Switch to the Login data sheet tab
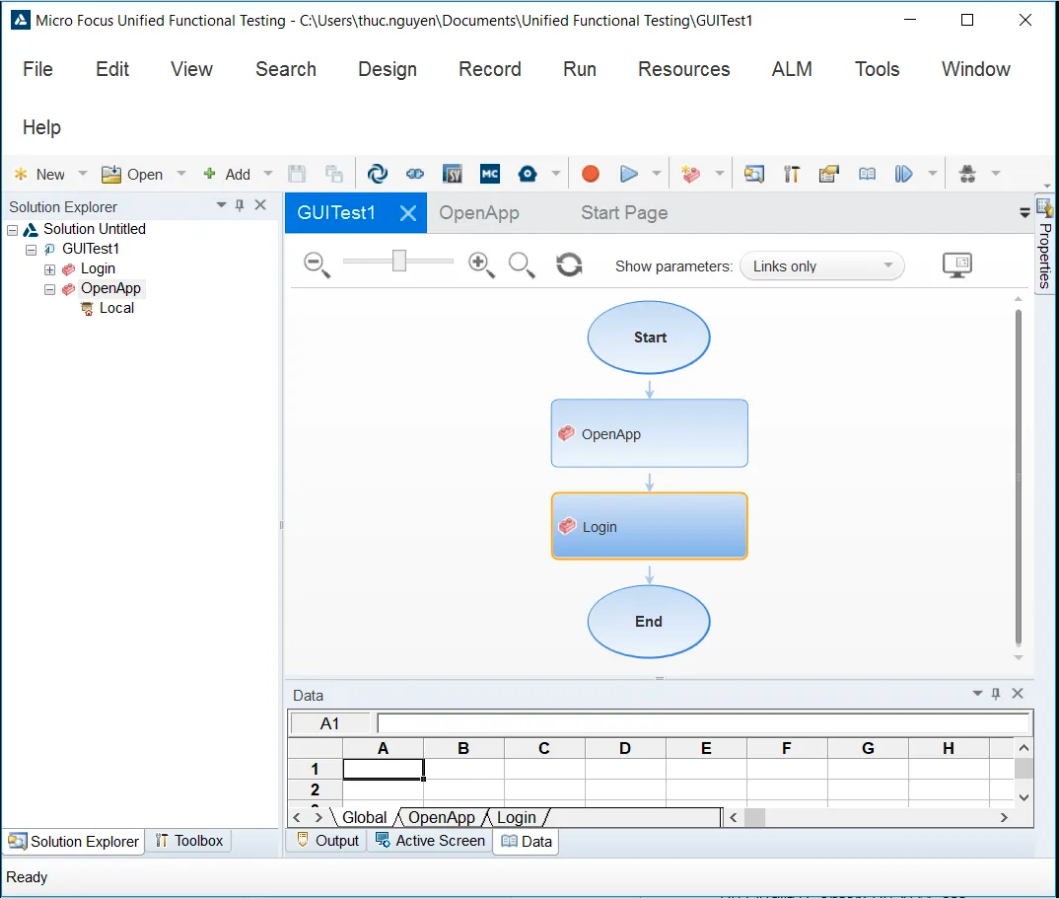 (516, 817)
